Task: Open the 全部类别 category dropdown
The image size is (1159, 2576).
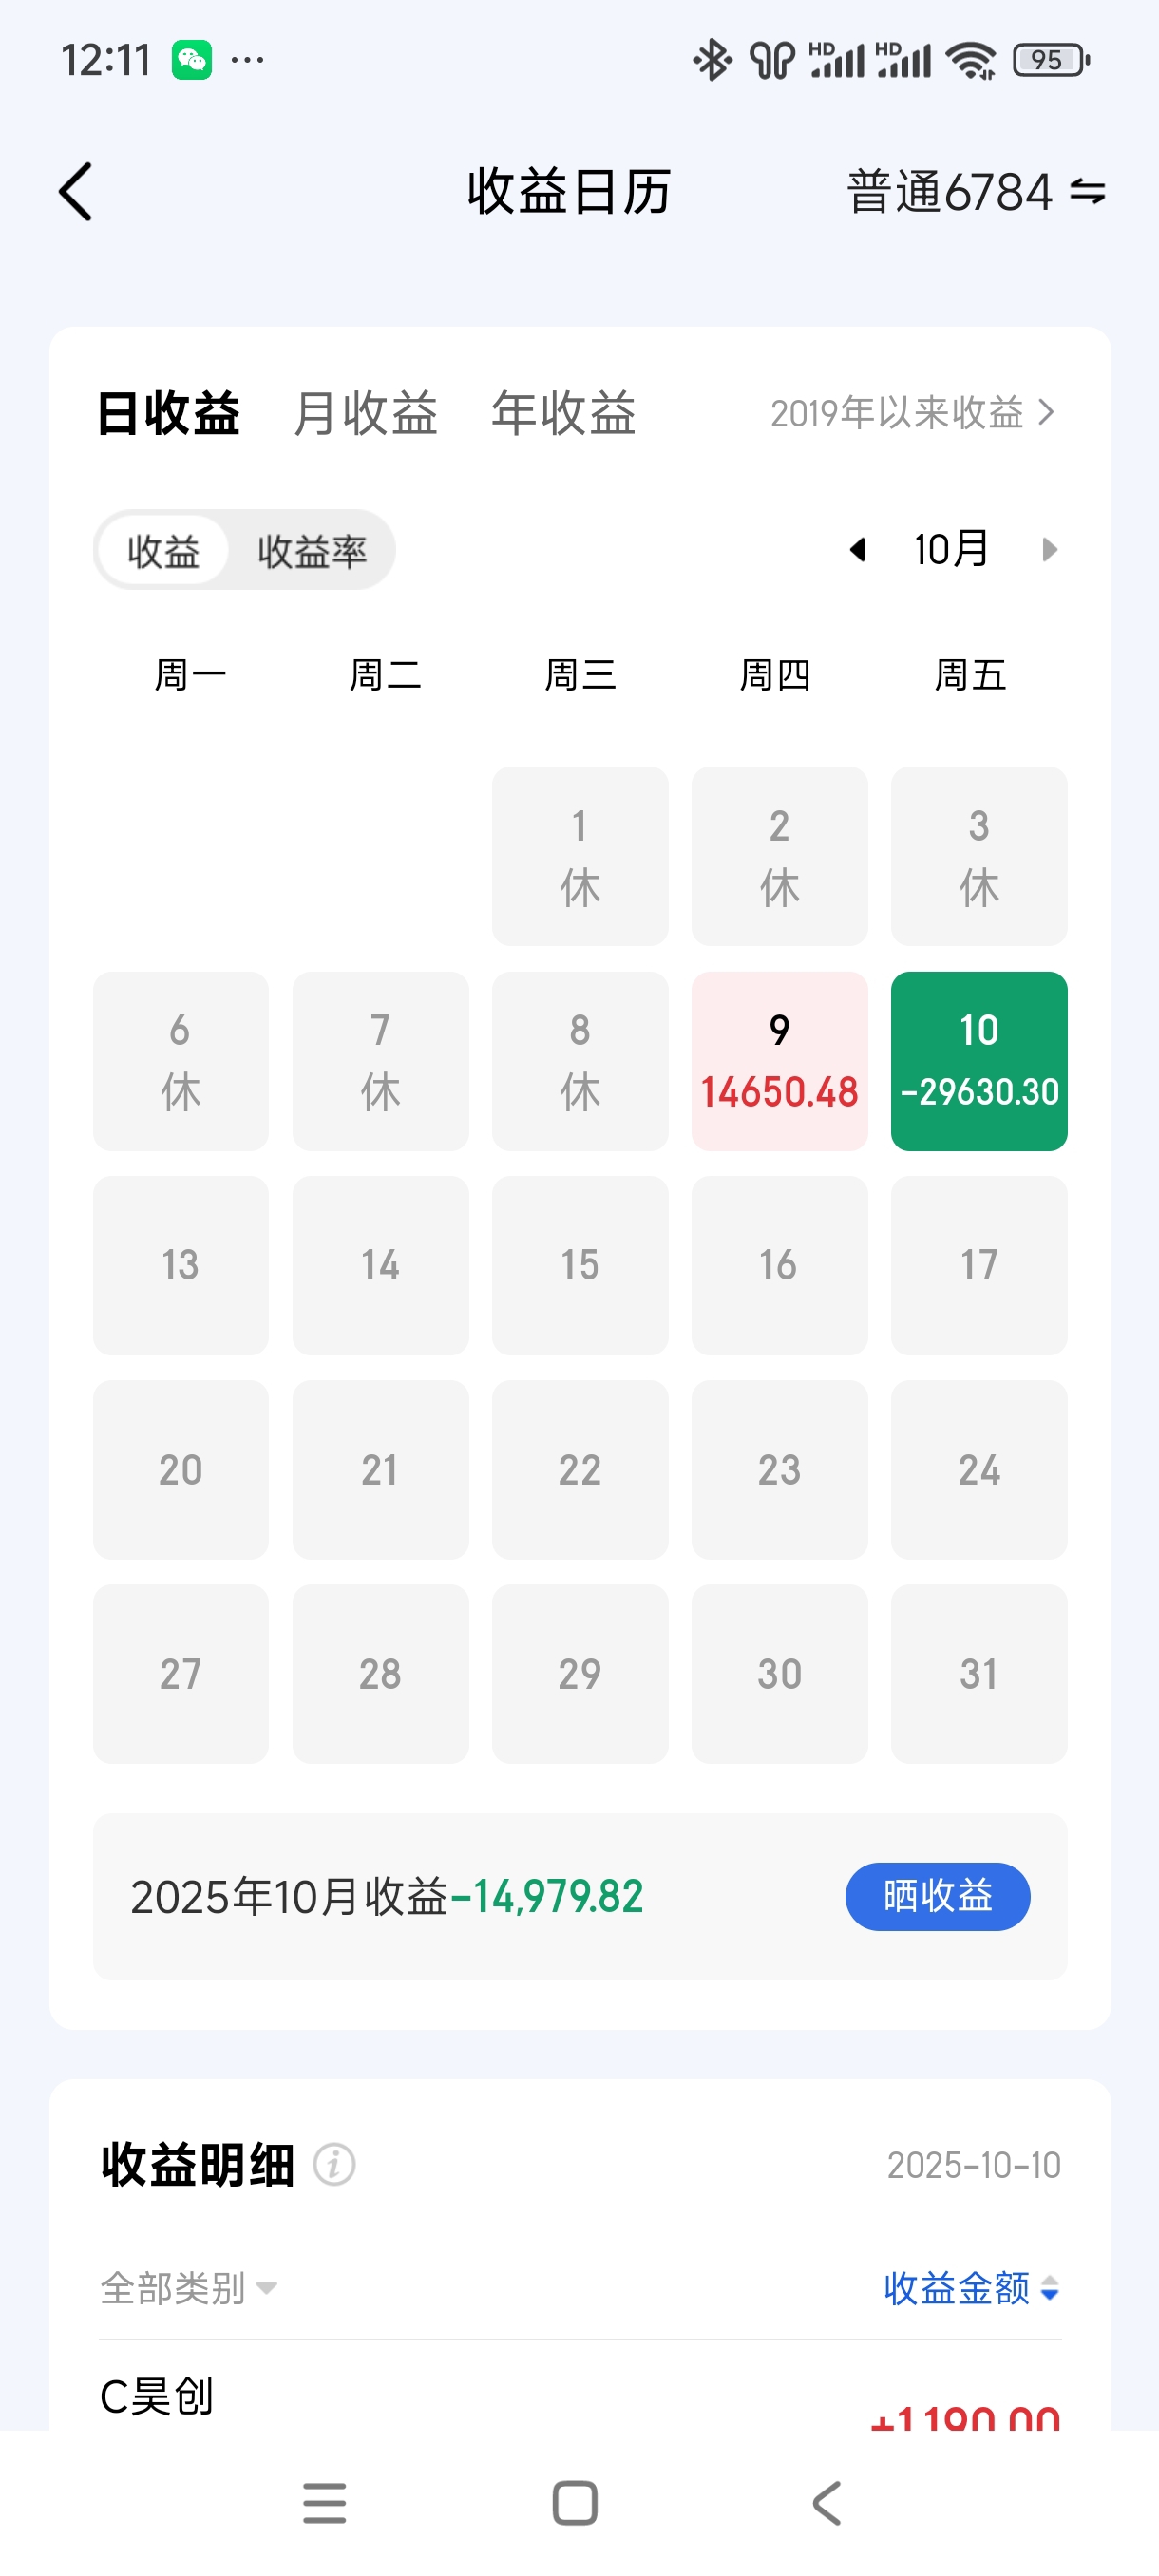Action: point(188,2288)
